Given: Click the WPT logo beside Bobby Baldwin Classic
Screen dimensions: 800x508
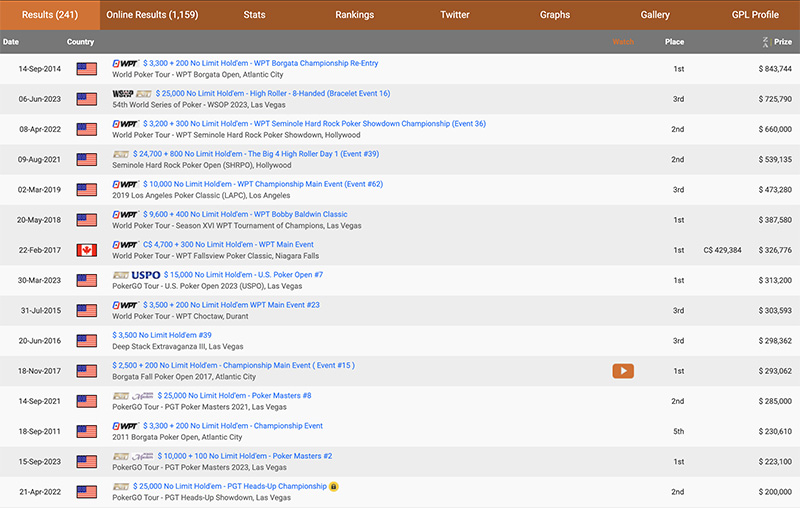Looking at the screenshot, I should [126, 214].
